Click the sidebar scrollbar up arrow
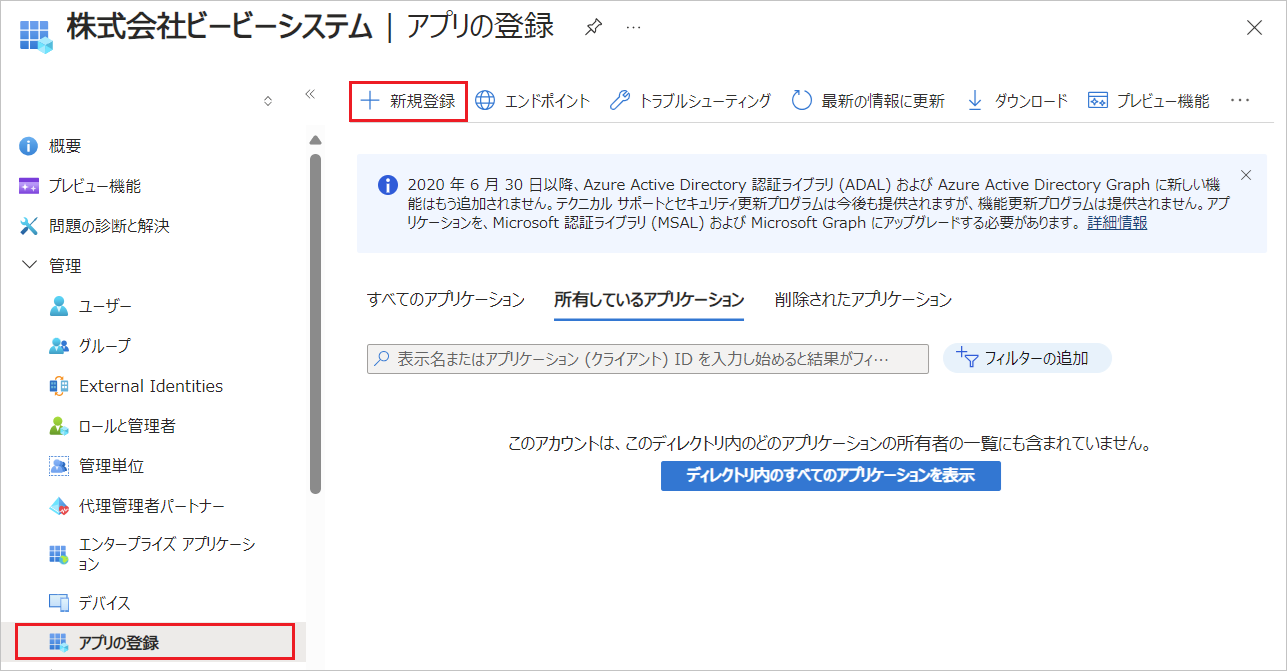 tap(315, 140)
